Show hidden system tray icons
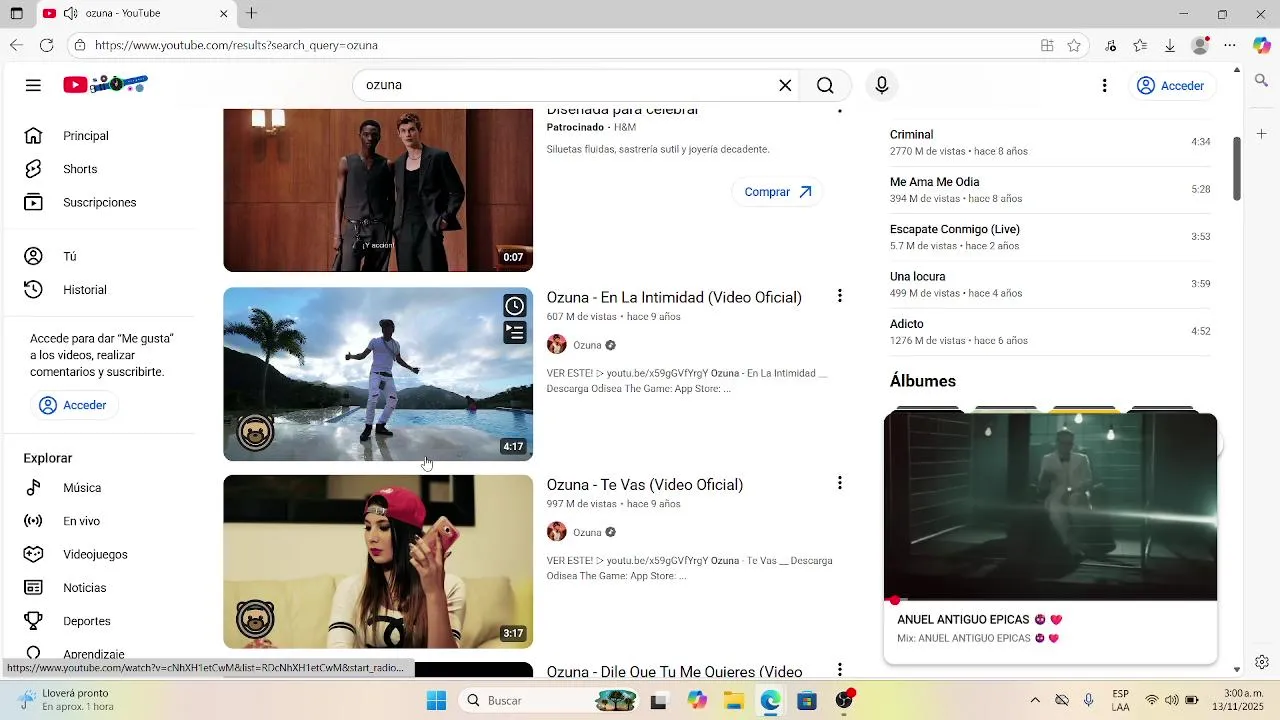The height and width of the screenshot is (720, 1280). click(x=1035, y=701)
